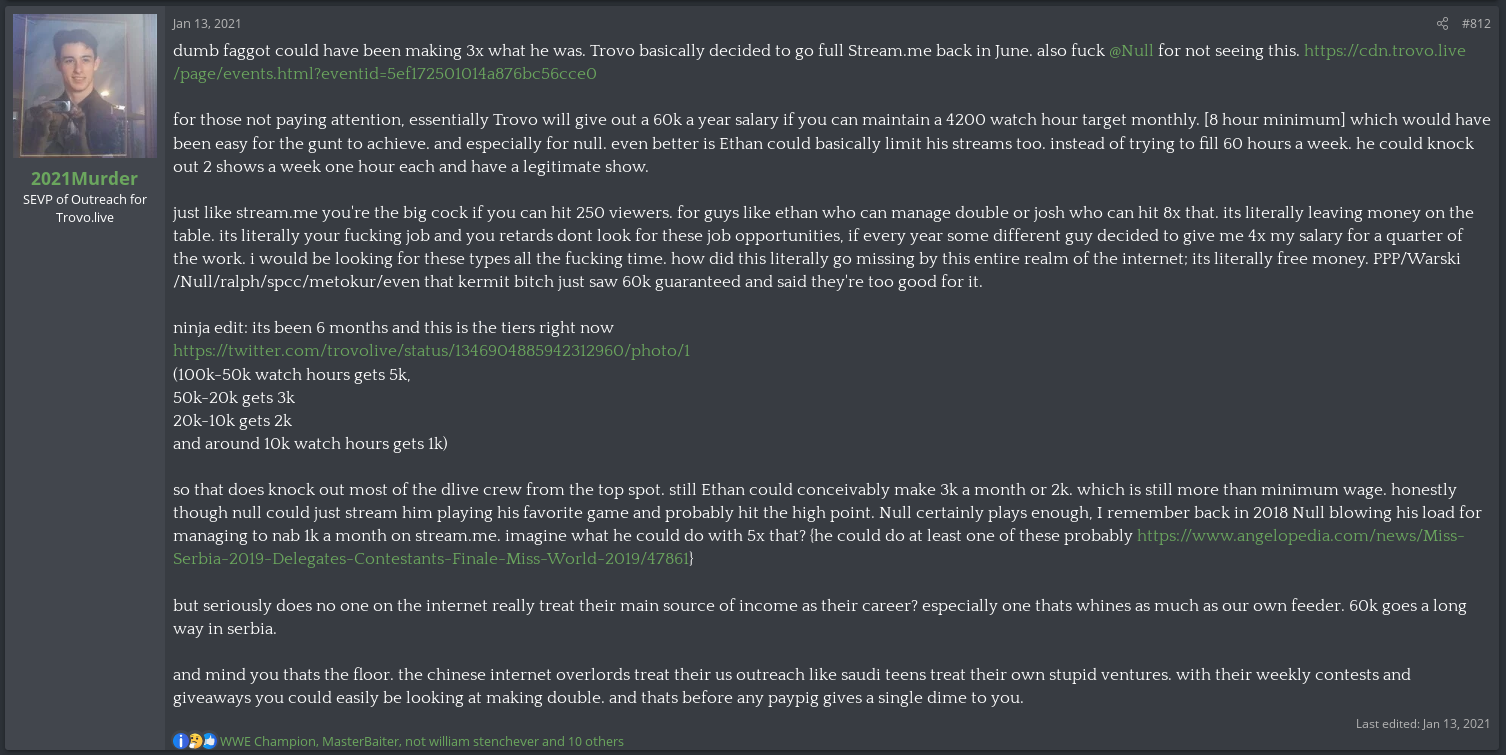Click the Jan 13, 2021 post date

click(207, 23)
